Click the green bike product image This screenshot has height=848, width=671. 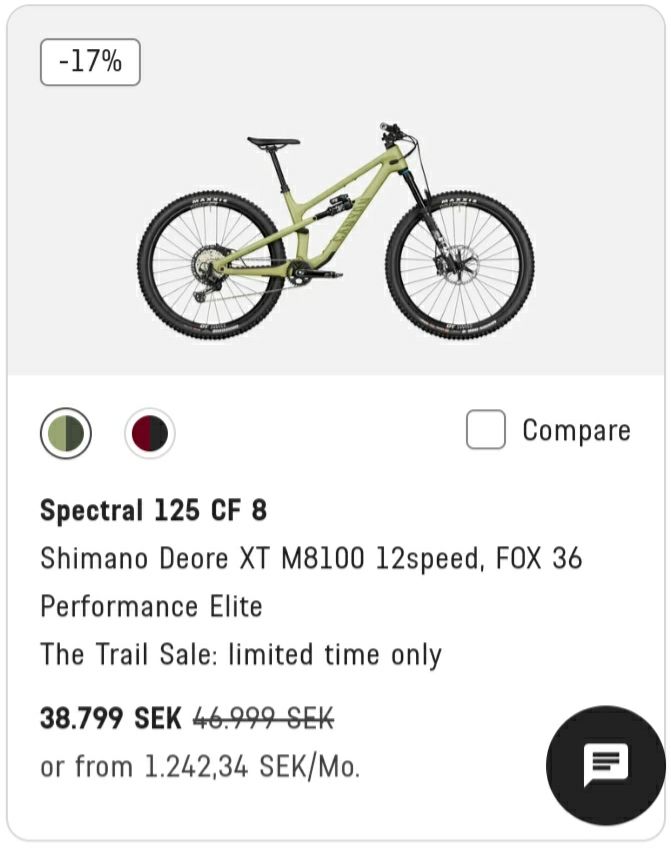pyautogui.click(x=336, y=231)
